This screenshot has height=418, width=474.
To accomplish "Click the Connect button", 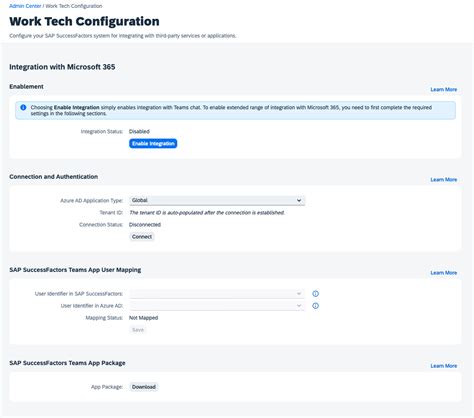I will 142,237.
